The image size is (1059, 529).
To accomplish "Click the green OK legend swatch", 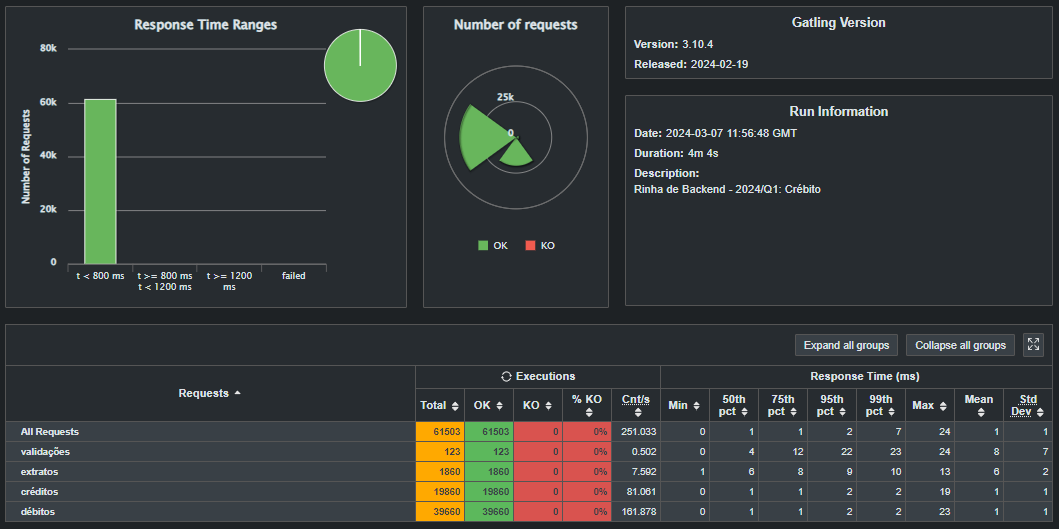I will (482, 245).
